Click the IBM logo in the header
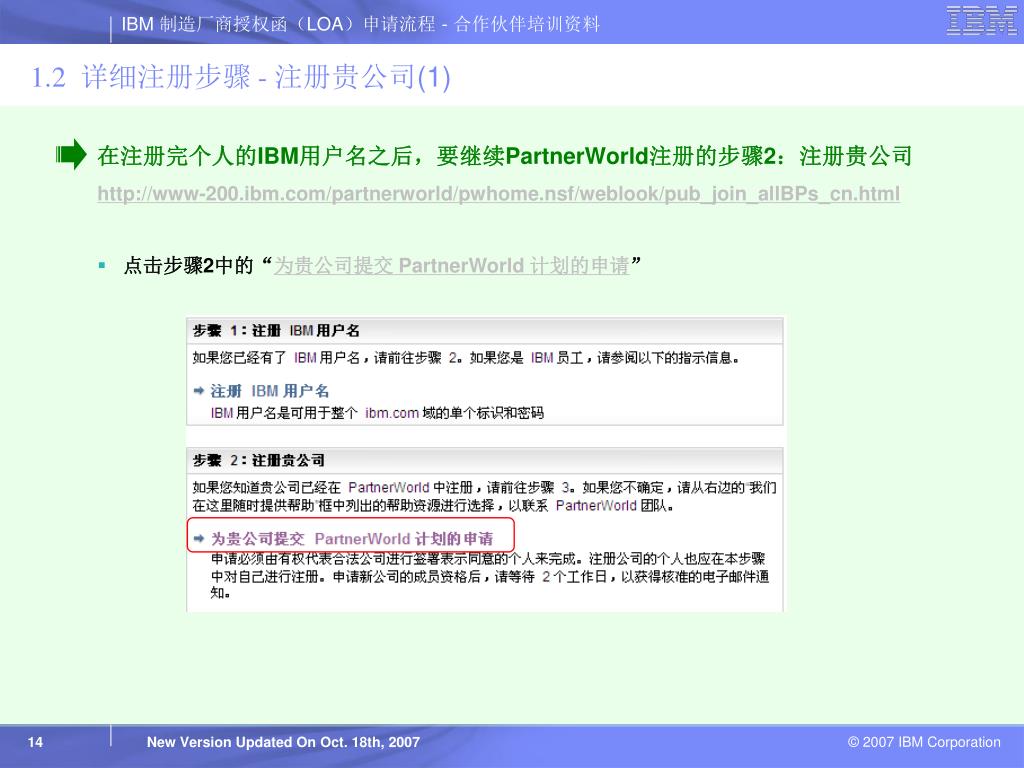Screen dimensions: 1024x768 click(x=981, y=22)
